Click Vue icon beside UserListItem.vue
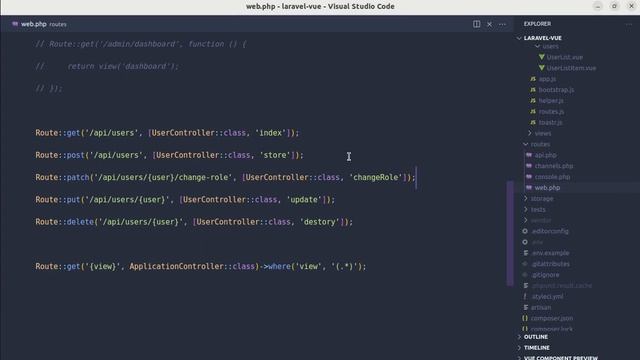 click(x=542, y=68)
